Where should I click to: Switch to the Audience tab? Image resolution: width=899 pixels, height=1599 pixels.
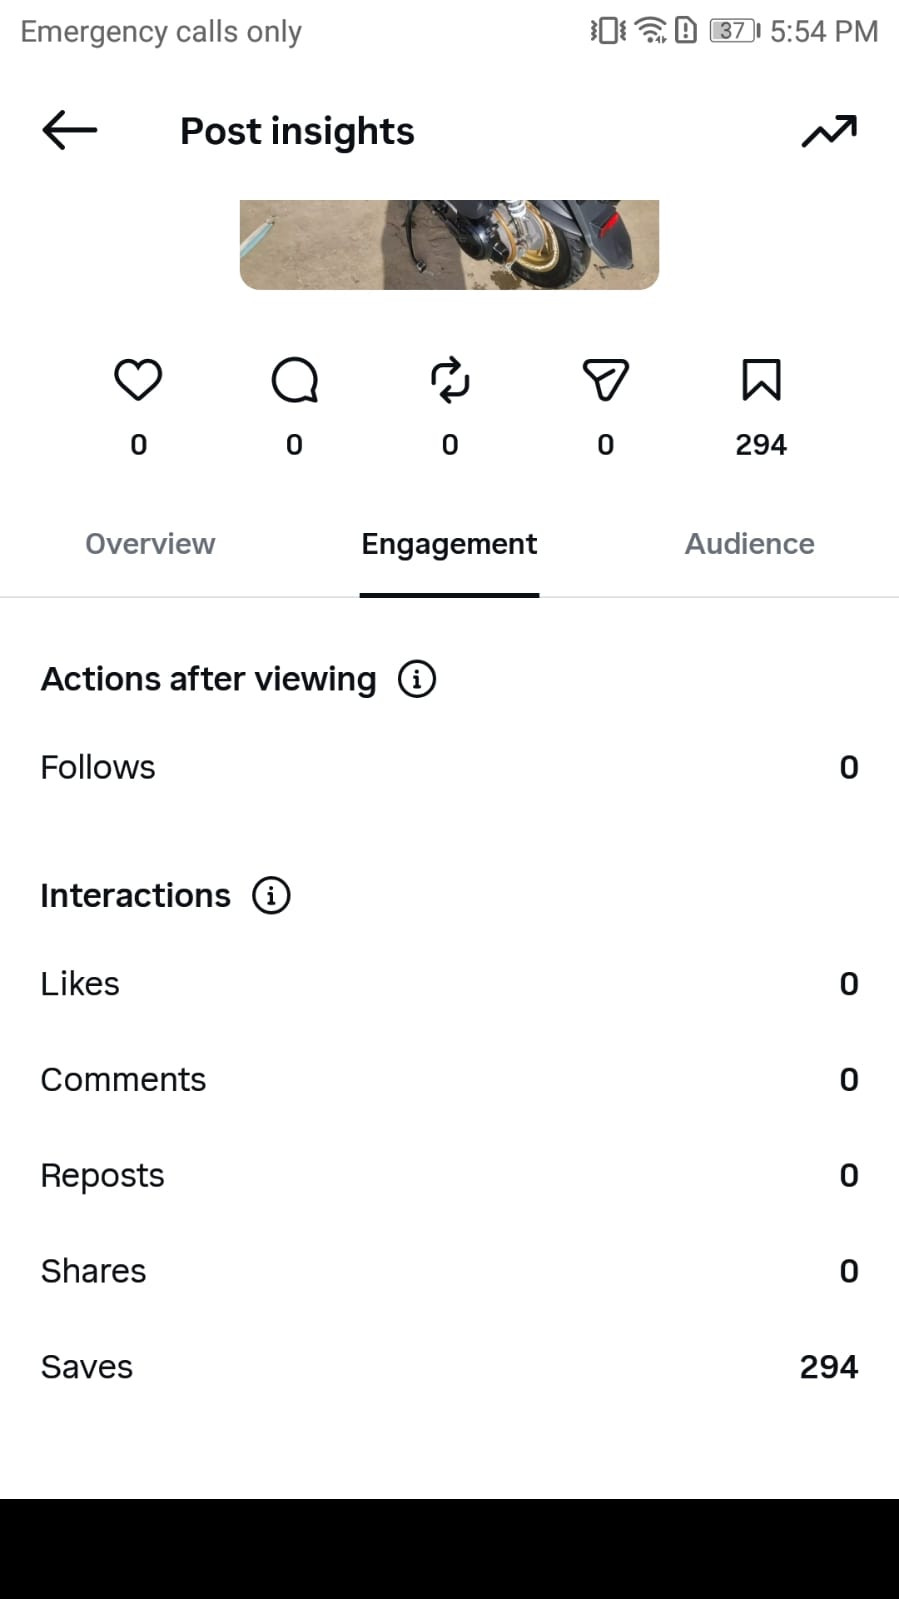click(x=749, y=544)
